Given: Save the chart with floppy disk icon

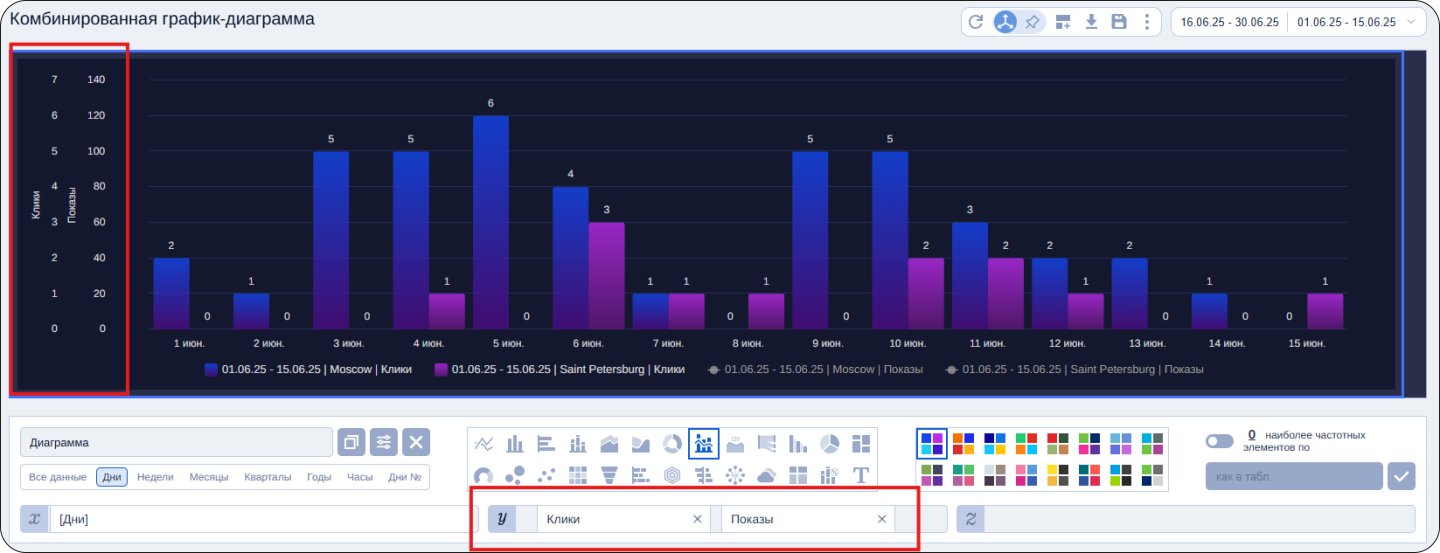Looking at the screenshot, I should (x=1119, y=22).
